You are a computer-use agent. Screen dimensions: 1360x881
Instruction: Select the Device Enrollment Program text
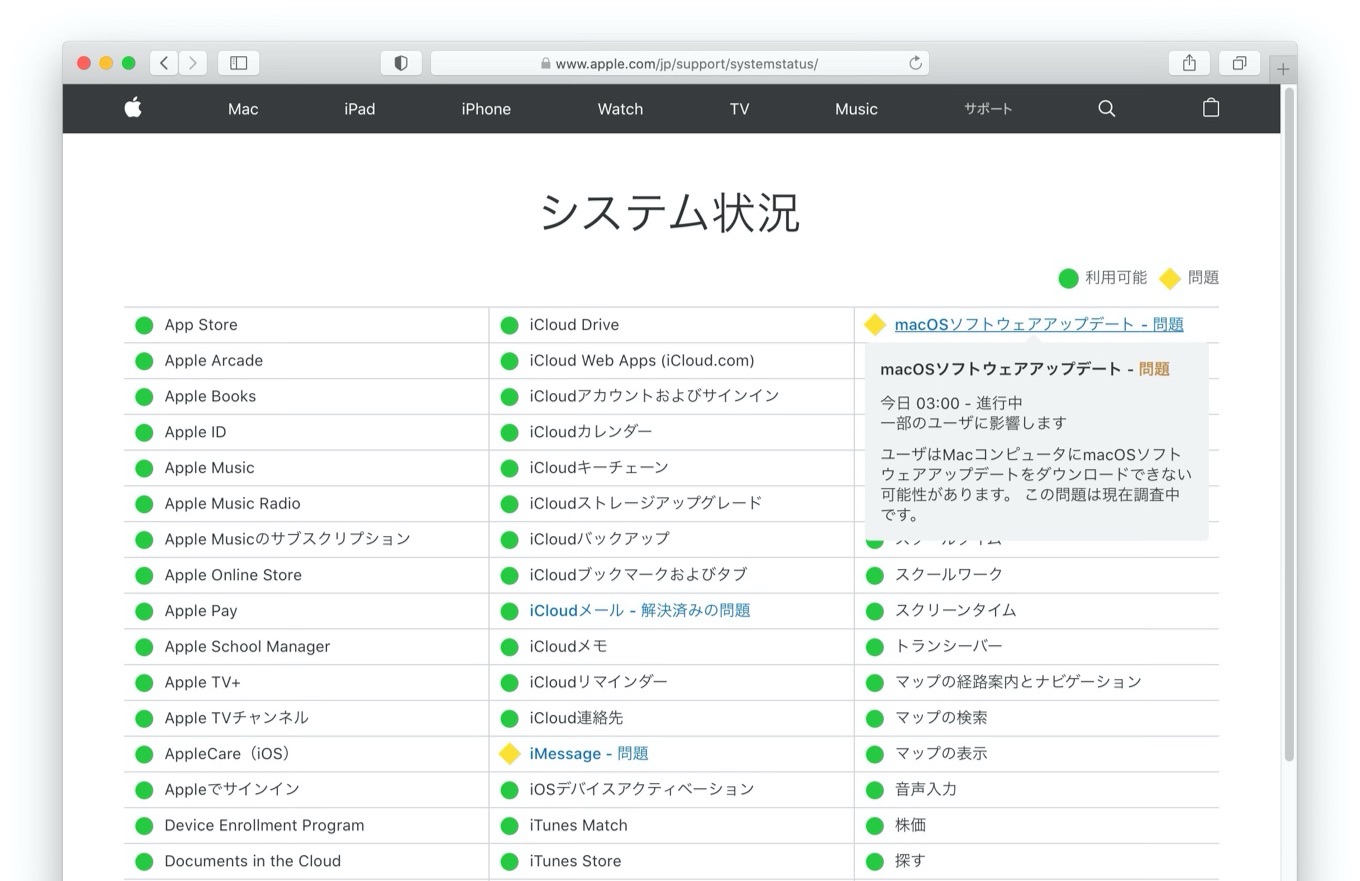264,825
